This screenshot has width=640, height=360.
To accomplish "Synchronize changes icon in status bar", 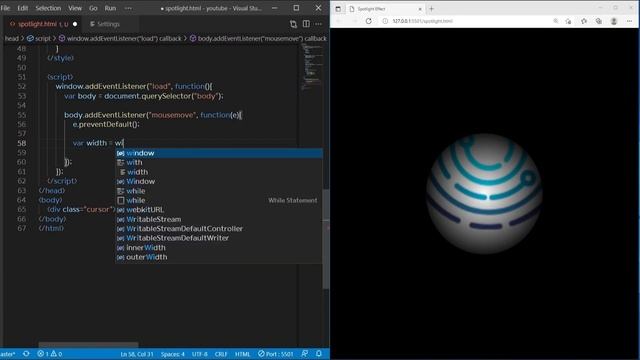I will 26,354.
